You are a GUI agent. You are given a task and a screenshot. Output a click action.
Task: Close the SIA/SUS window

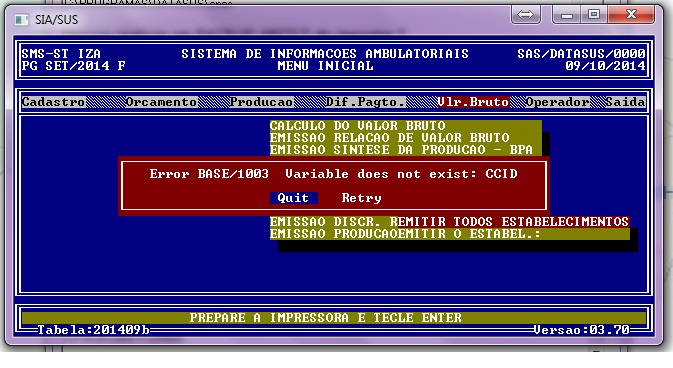631,15
